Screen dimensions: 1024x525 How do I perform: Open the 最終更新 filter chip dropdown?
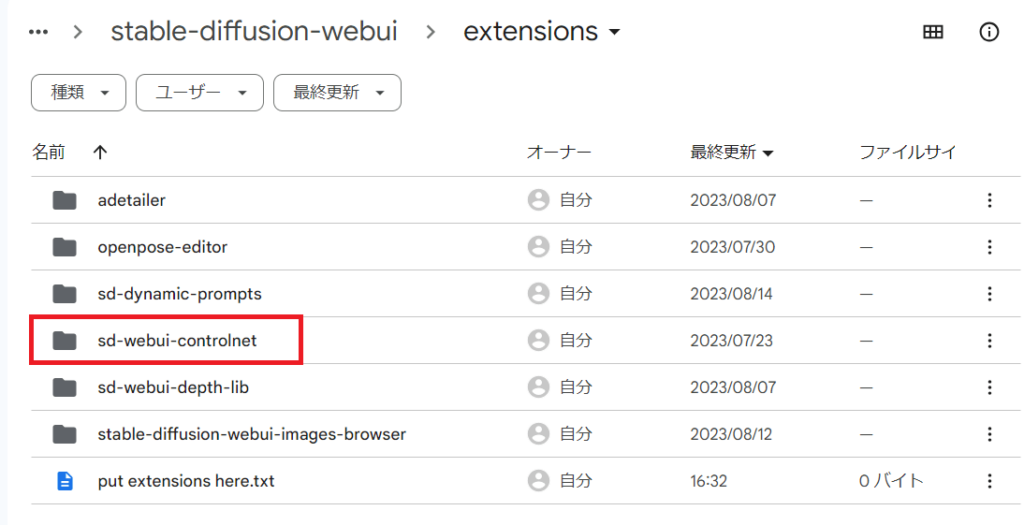pos(337,93)
